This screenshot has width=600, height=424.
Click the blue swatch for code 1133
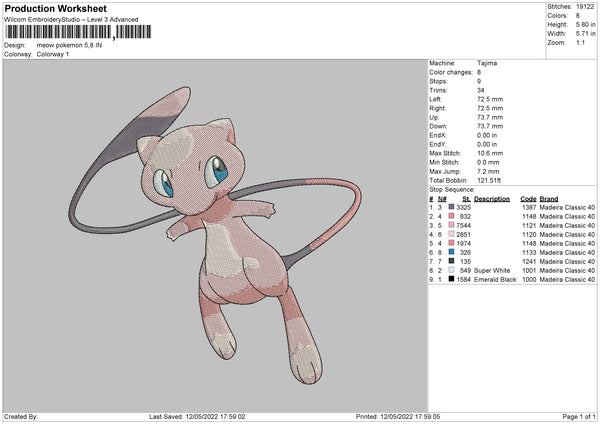[451, 252]
